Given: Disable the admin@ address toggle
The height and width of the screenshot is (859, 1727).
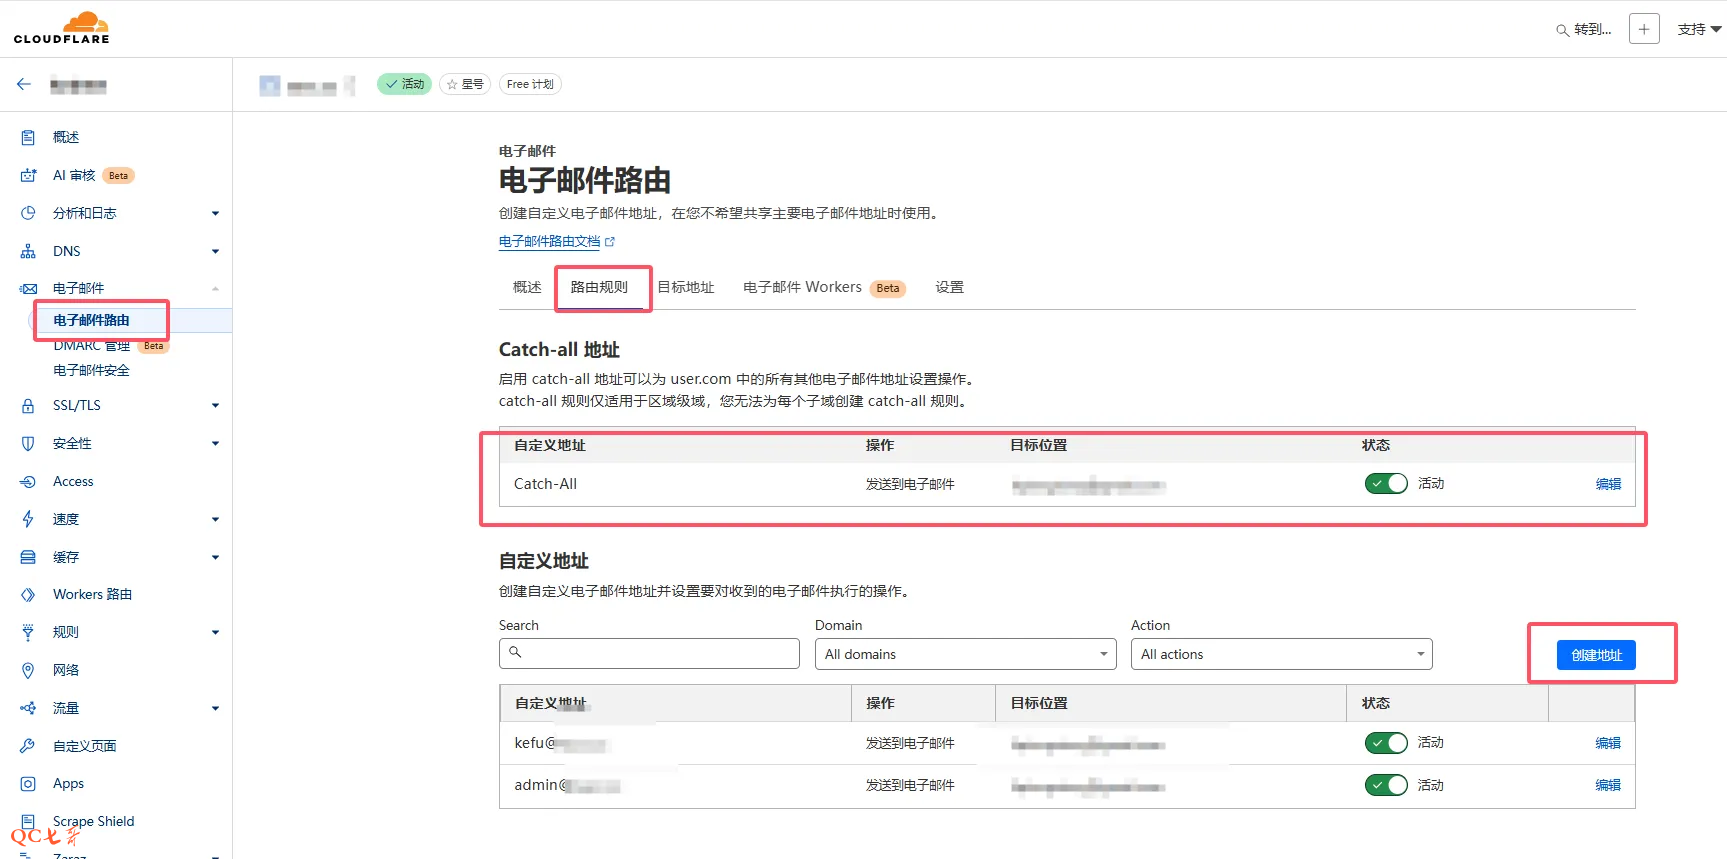Looking at the screenshot, I should pos(1386,785).
